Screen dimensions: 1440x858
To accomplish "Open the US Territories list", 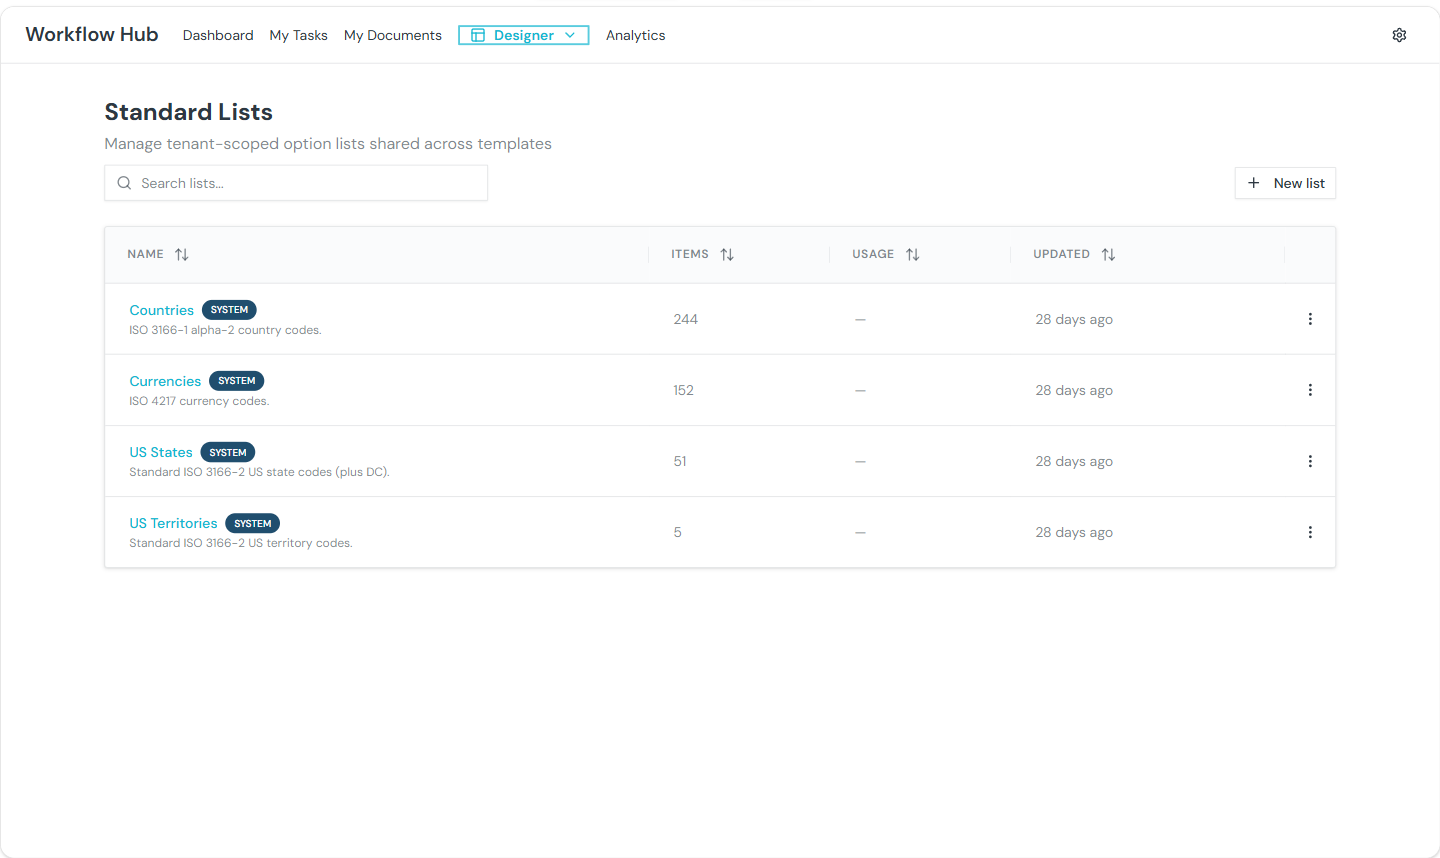I will pyautogui.click(x=173, y=523).
